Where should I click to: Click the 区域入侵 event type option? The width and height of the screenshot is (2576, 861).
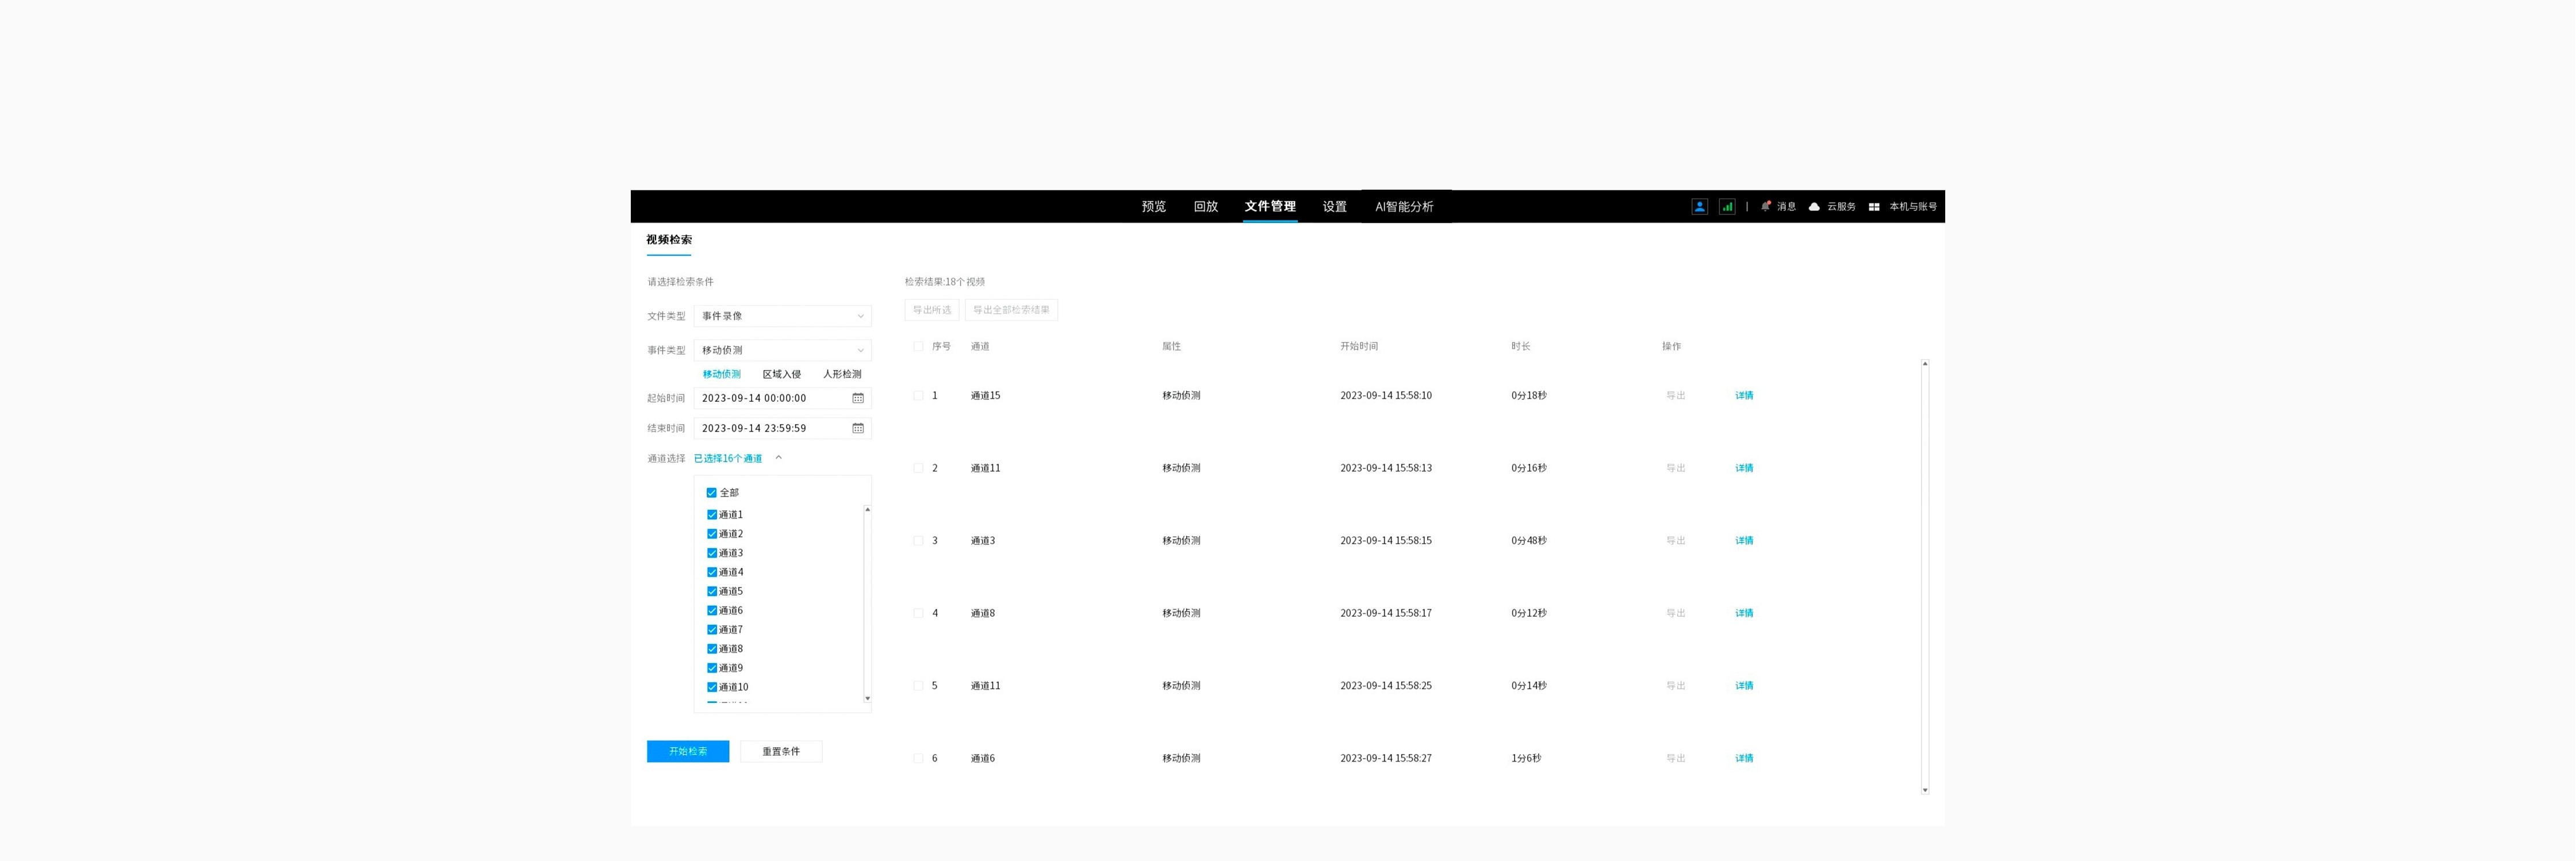pyautogui.click(x=781, y=374)
